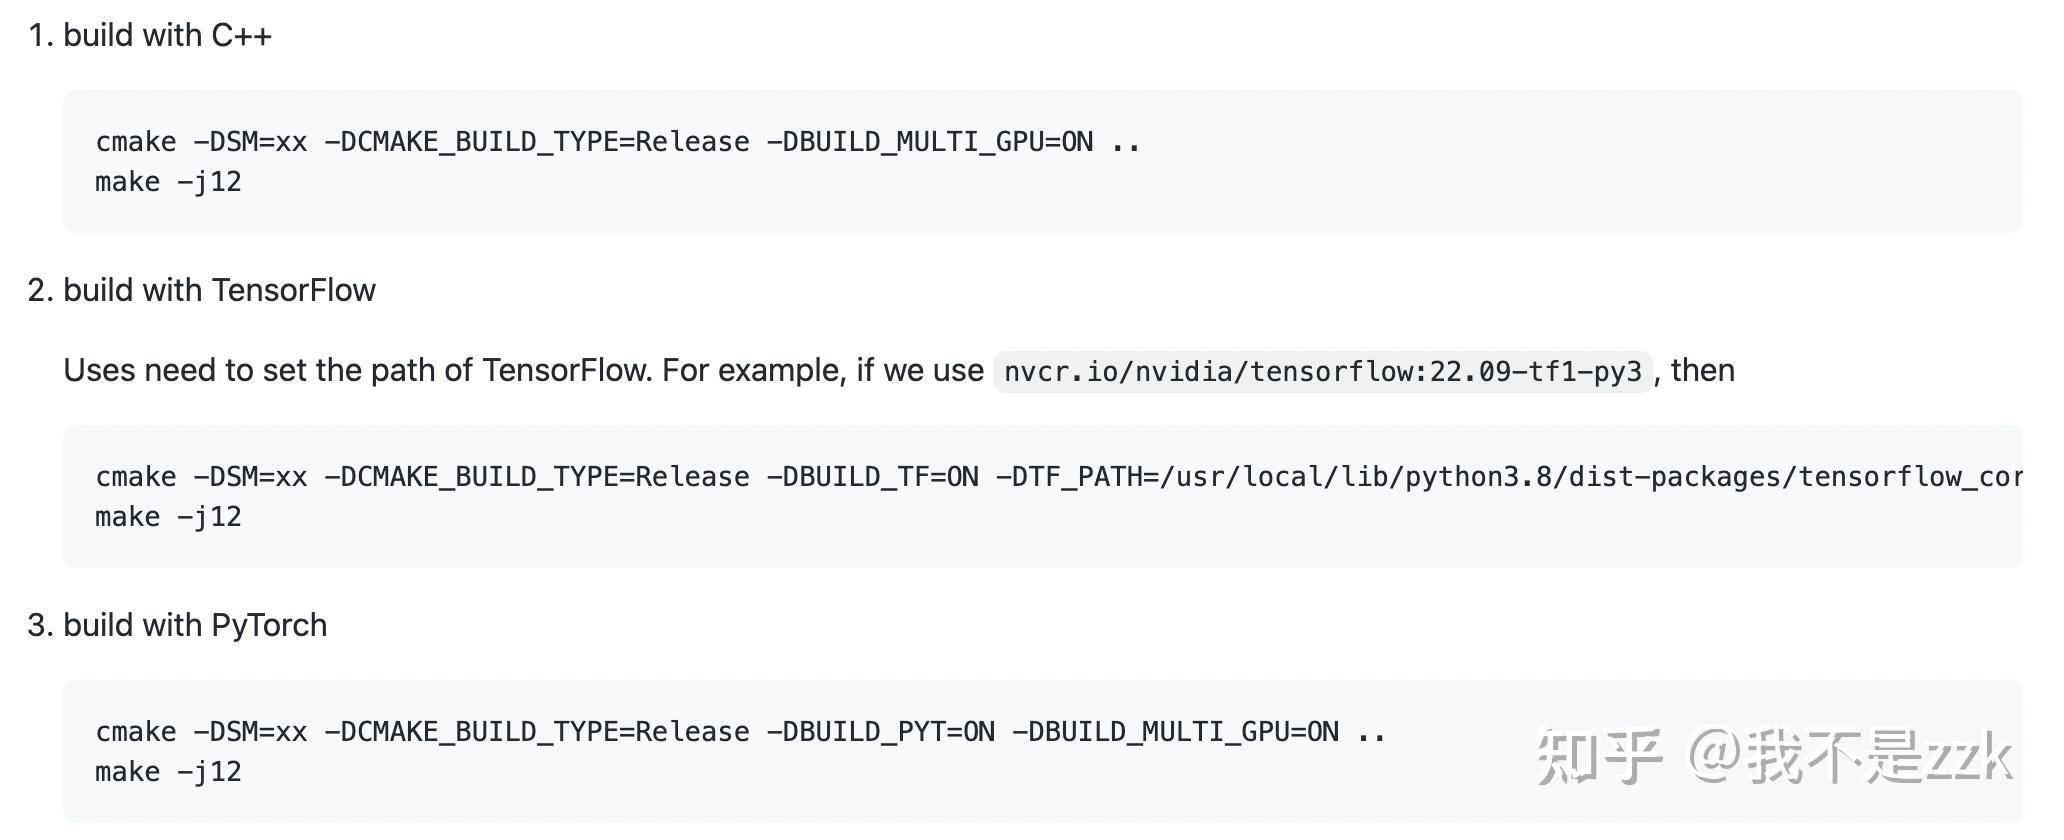This screenshot has height=840, width=2064.
Task: Click the word "cmake" in the C++ code block
Action: (x=136, y=142)
